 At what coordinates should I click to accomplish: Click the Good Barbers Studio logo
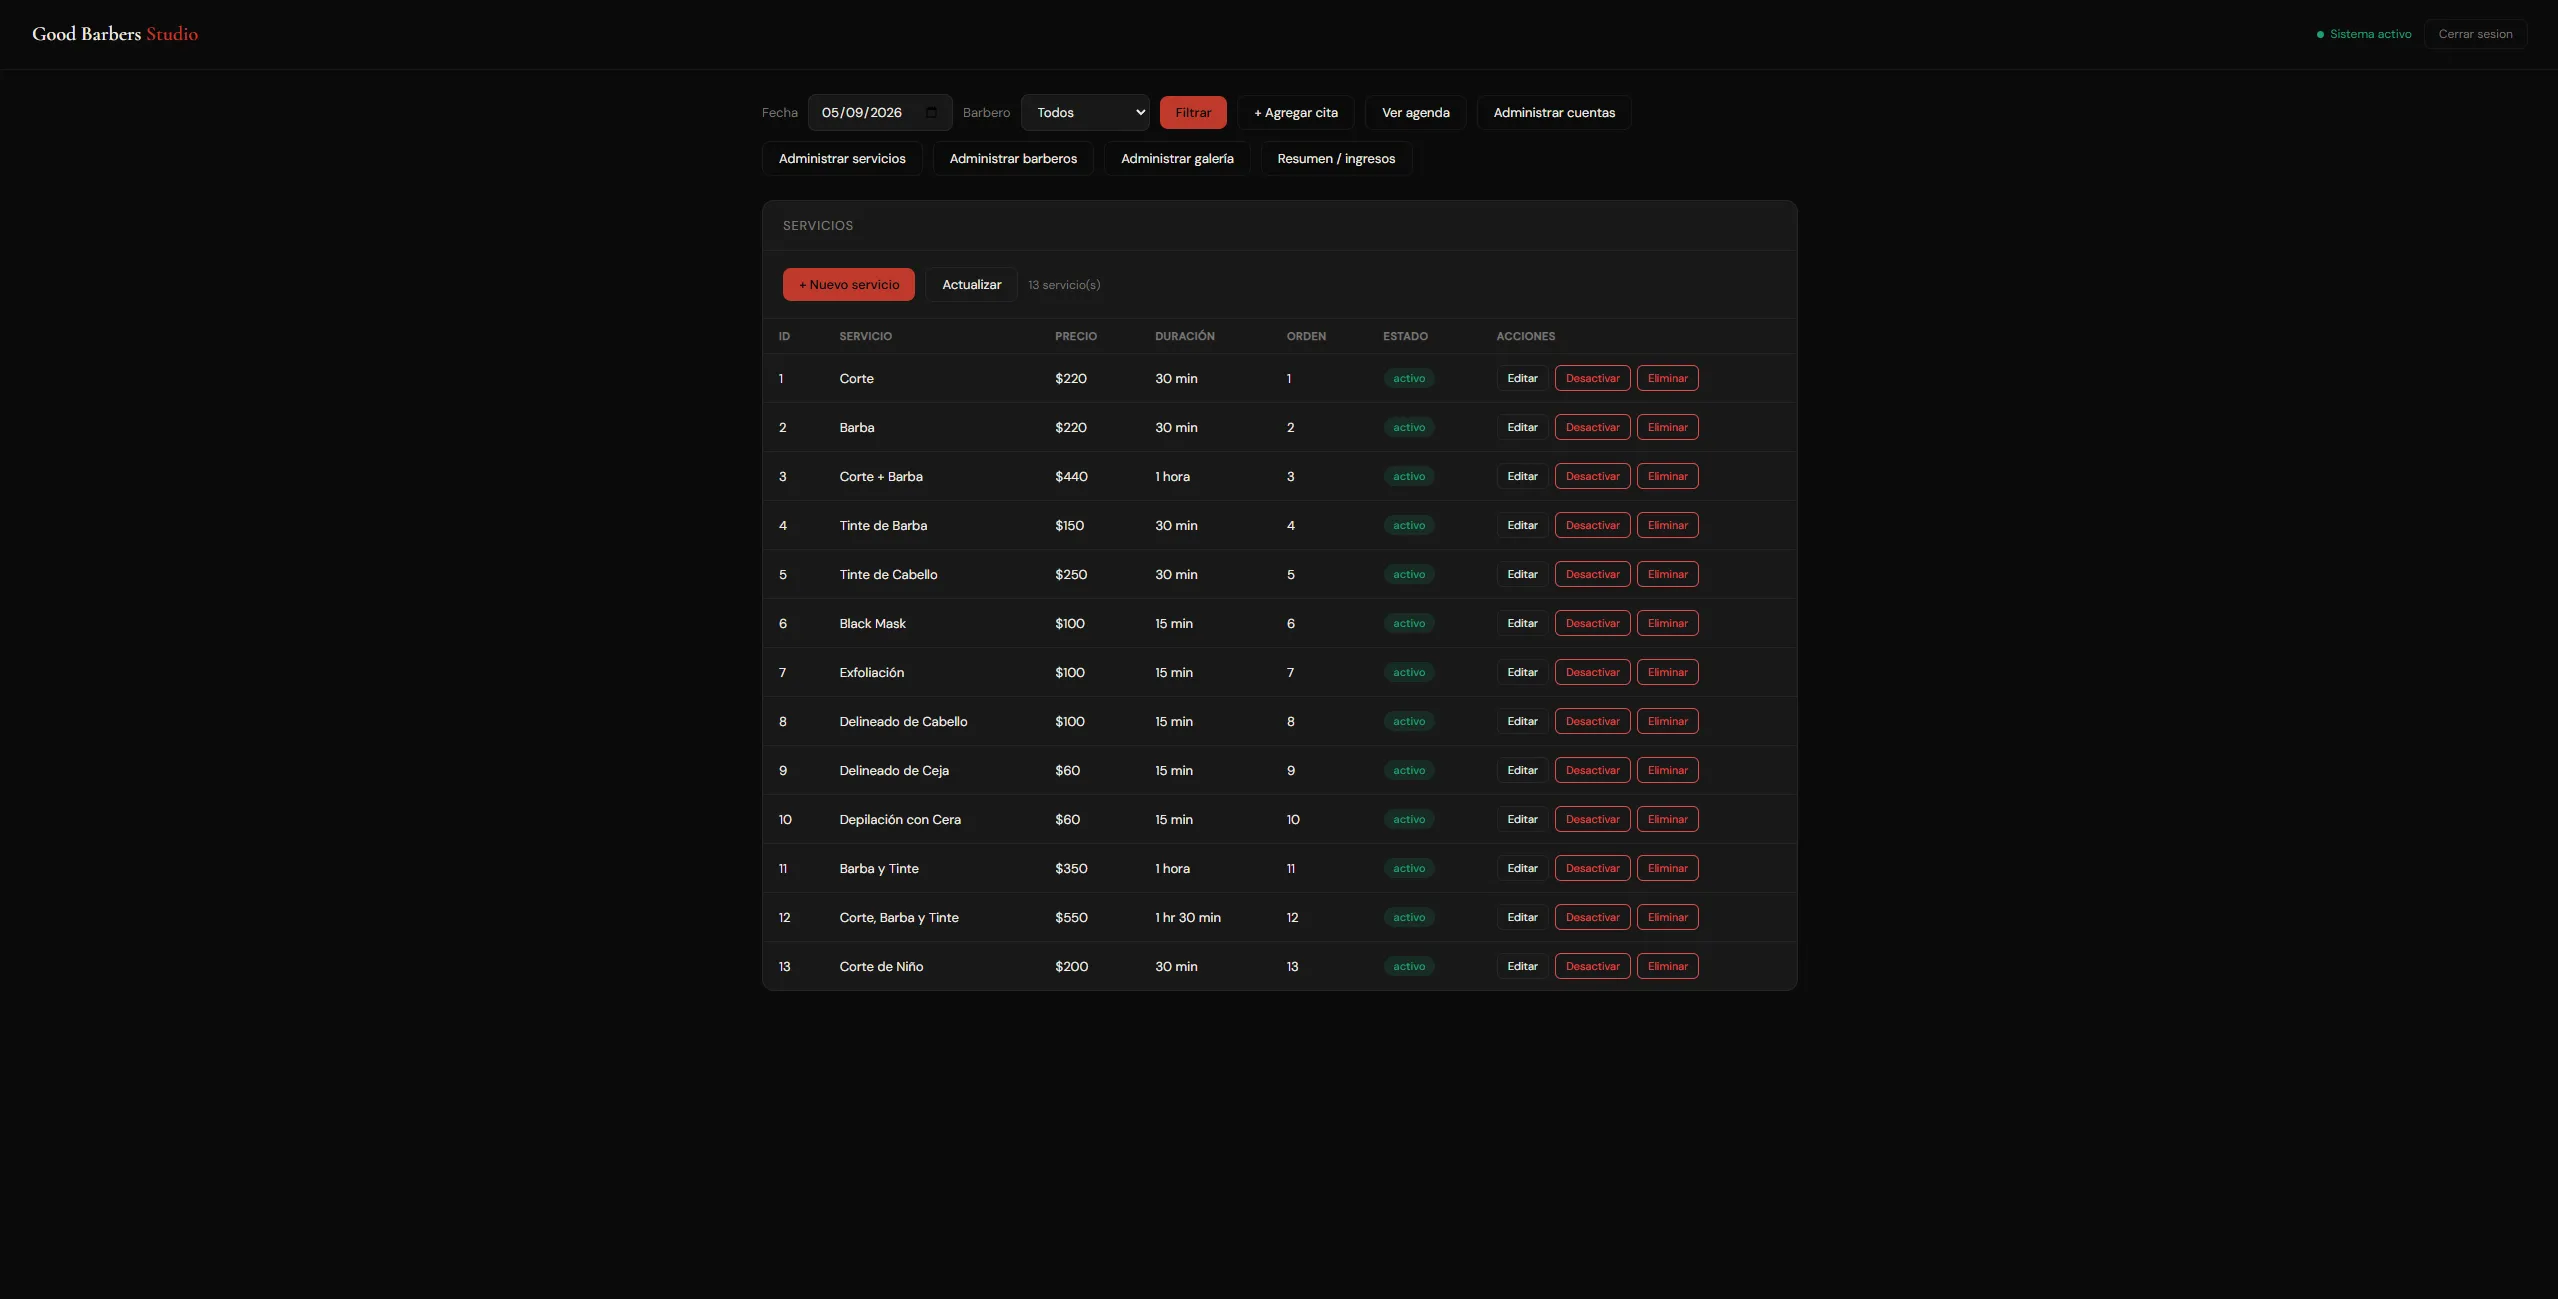(115, 34)
